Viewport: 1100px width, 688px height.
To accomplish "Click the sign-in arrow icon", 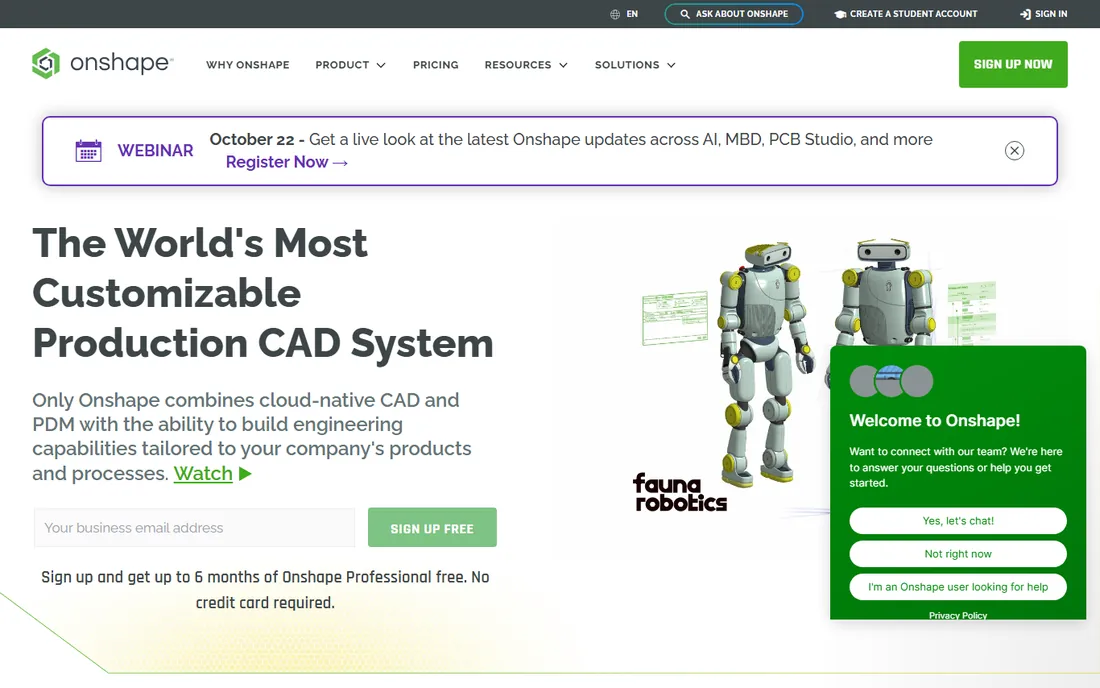I will (x=1026, y=14).
